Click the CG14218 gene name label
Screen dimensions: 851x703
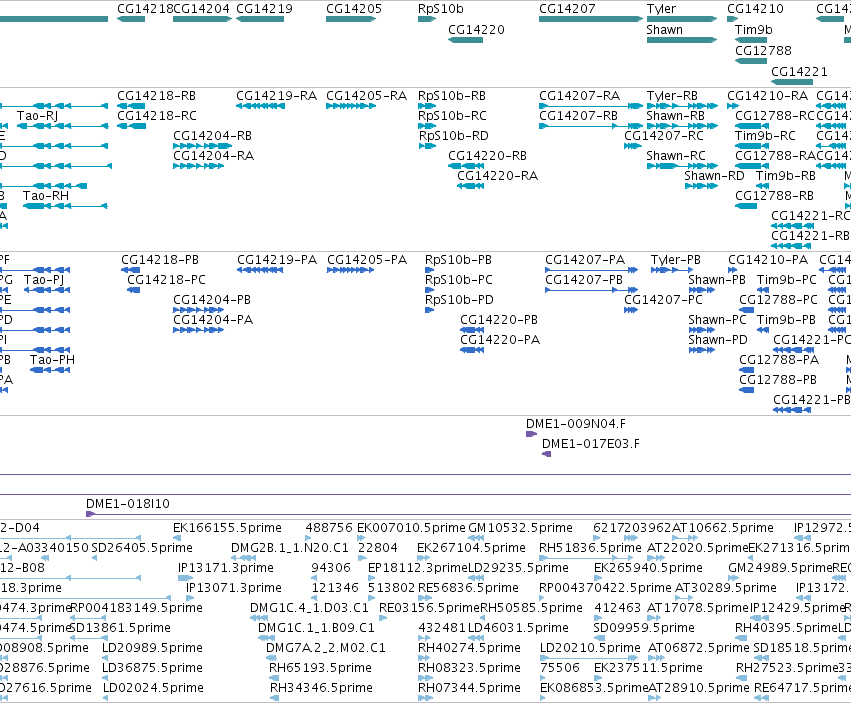145,9
